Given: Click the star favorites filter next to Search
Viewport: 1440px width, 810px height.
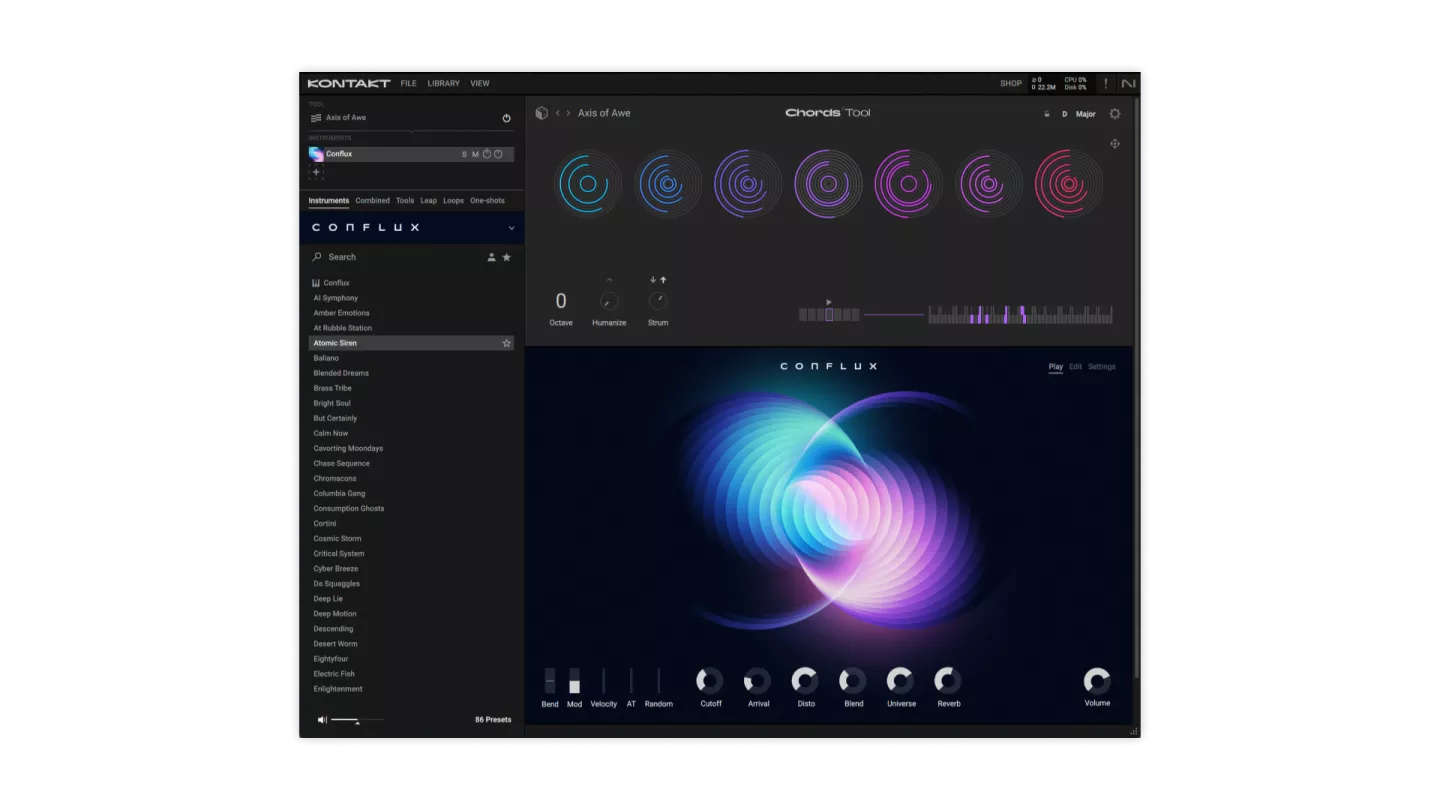Looking at the screenshot, I should point(507,257).
